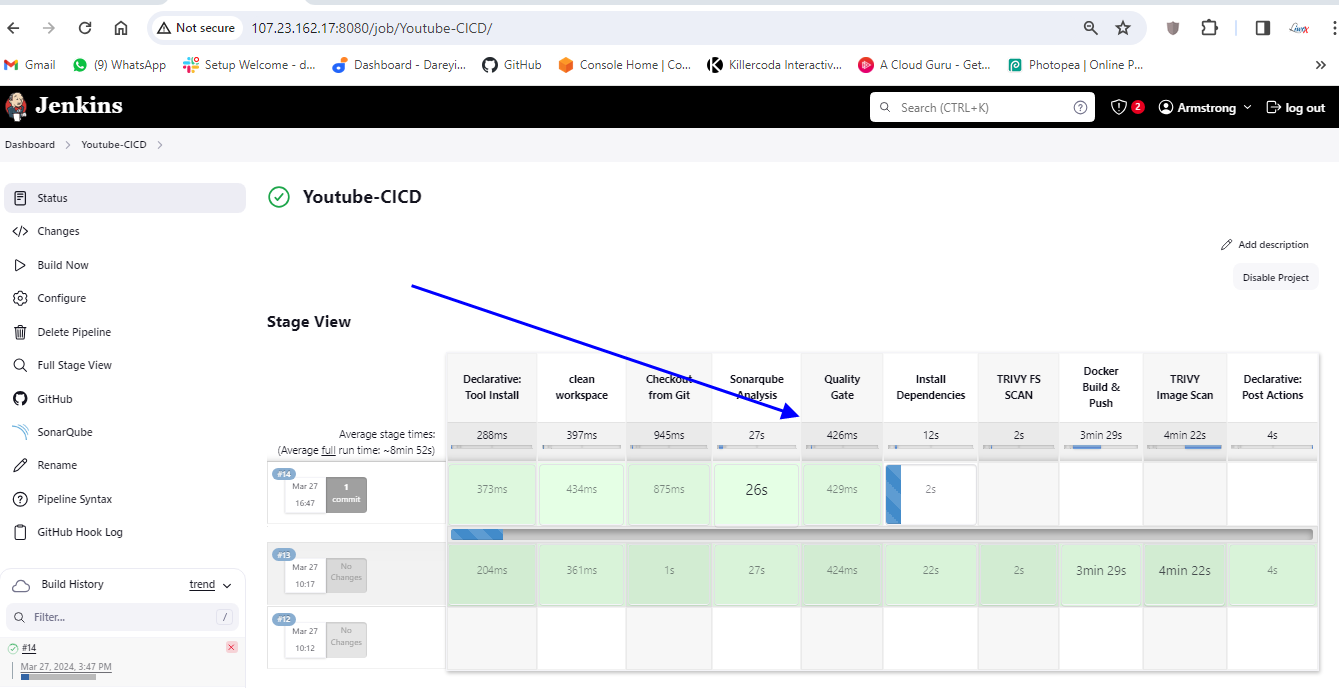
Task: Bookmark page with the star icon
Action: click(x=1123, y=28)
